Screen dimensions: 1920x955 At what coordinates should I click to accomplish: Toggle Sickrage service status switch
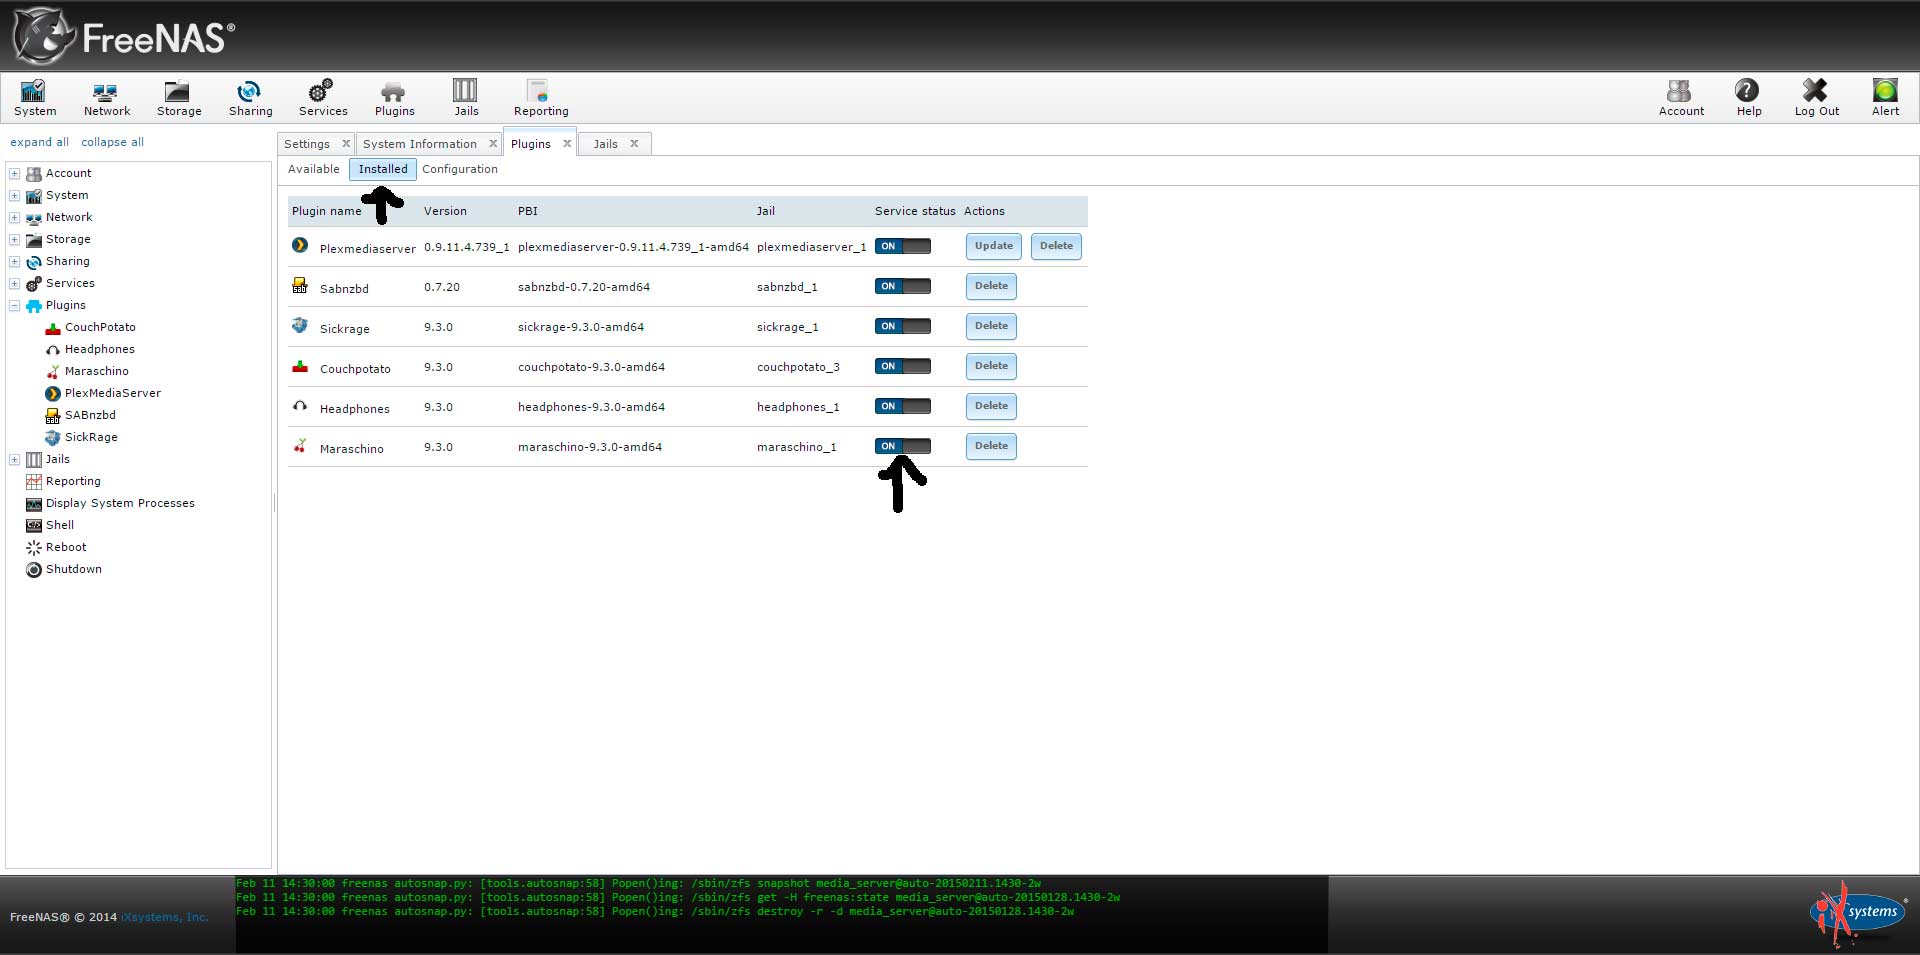903,326
